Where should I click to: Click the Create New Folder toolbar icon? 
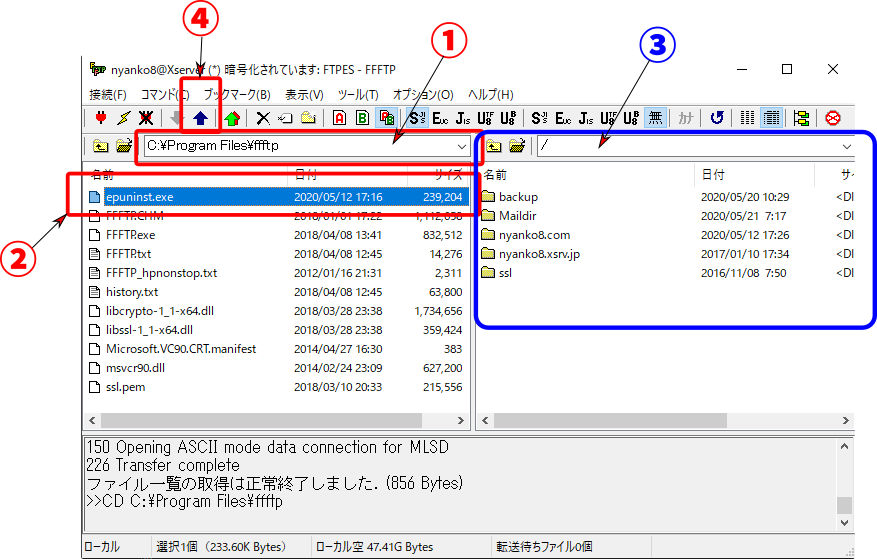pos(308,118)
